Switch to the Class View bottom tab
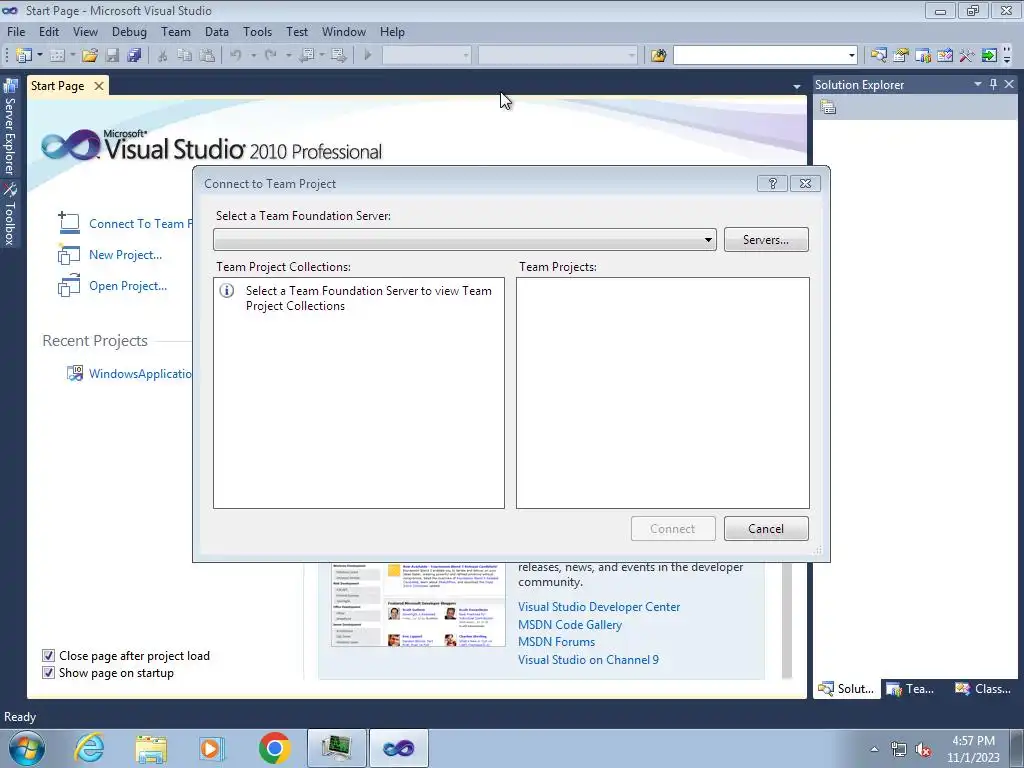Image resolution: width=1024 pixels, height=768 pixels. coord(983,688)
